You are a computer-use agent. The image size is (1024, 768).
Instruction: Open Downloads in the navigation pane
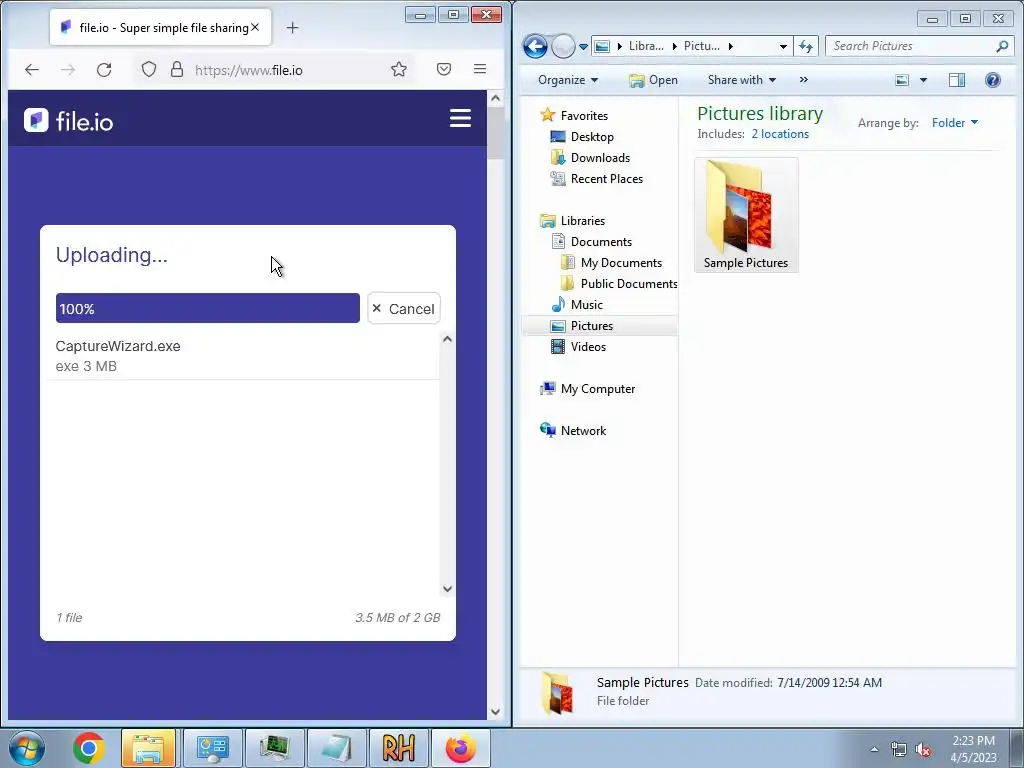[x=590, y=157]
